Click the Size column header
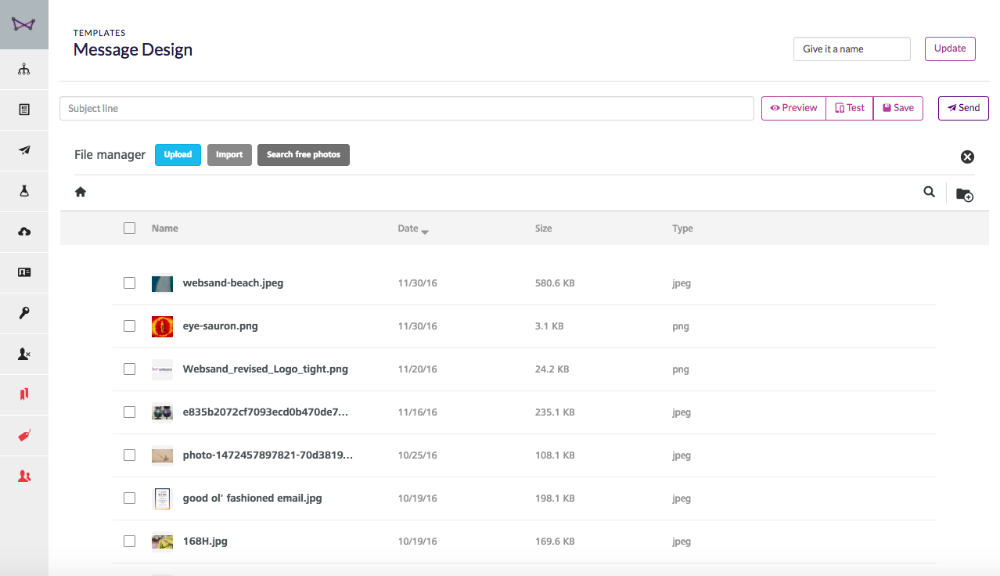 click(x=543, y=228)
